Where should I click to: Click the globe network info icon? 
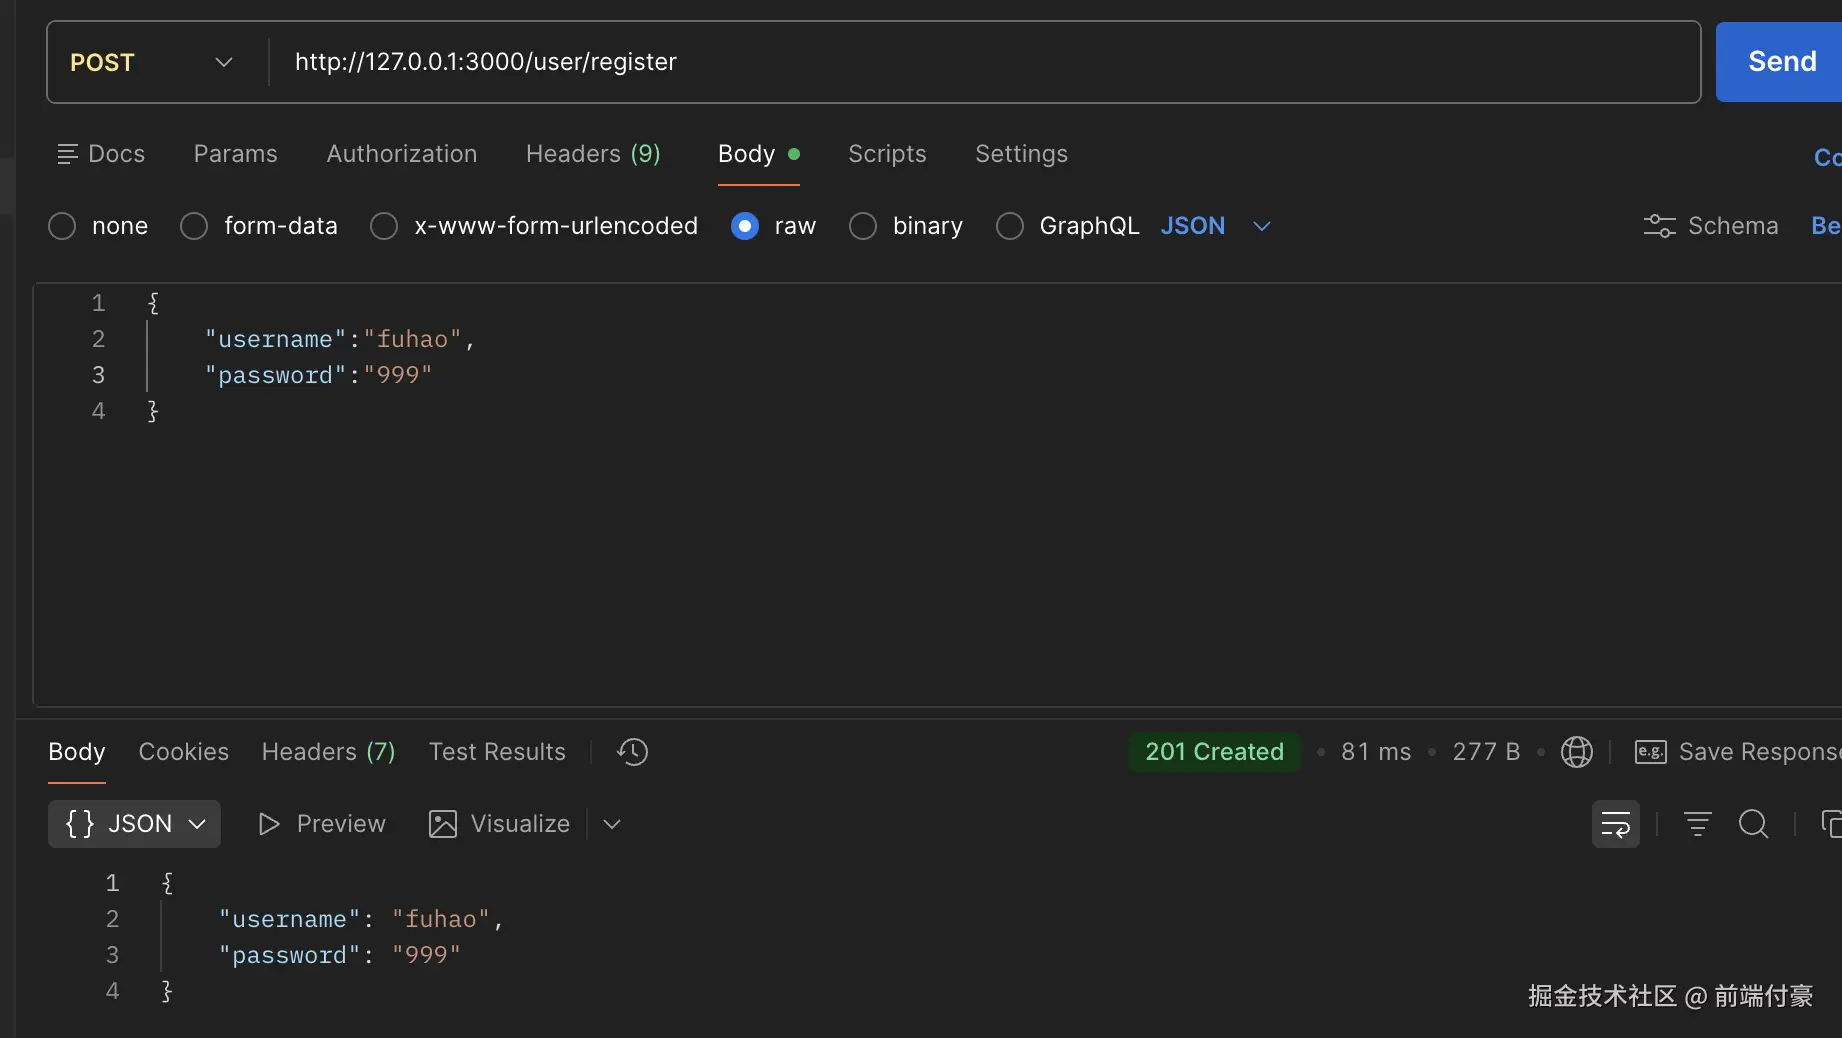[x=1576, y=752]
